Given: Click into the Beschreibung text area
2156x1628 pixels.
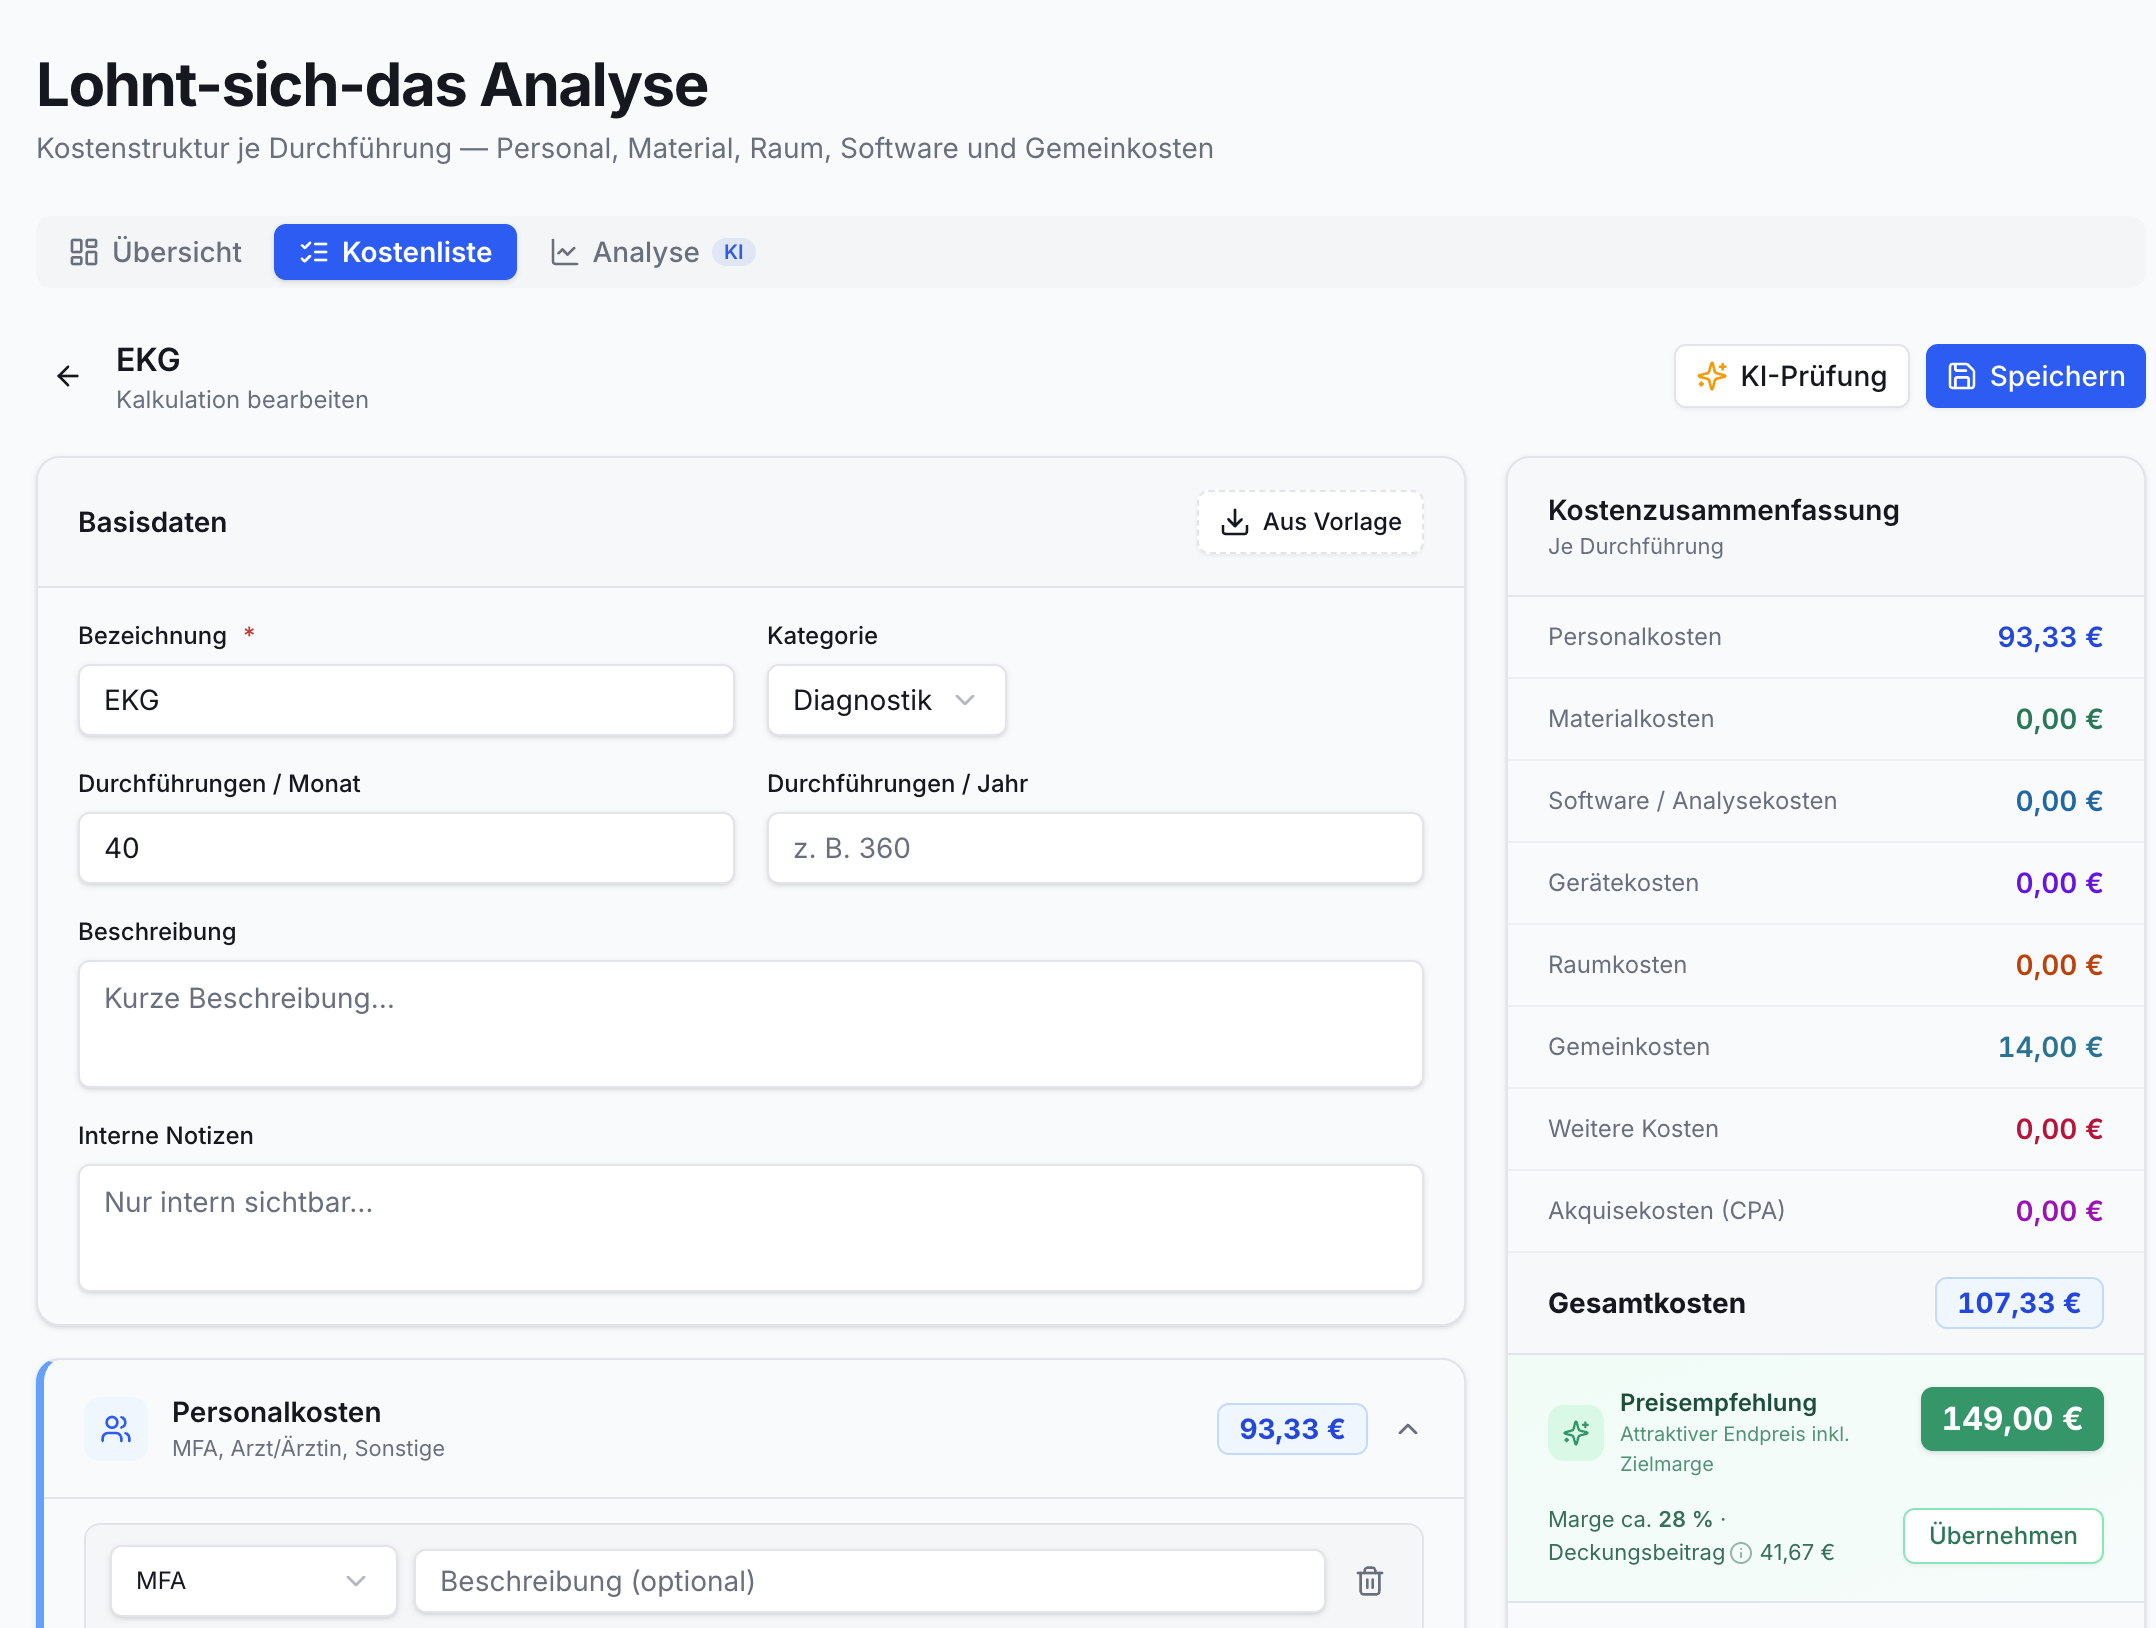Looking at the screenshot, I should point(751,1024).
